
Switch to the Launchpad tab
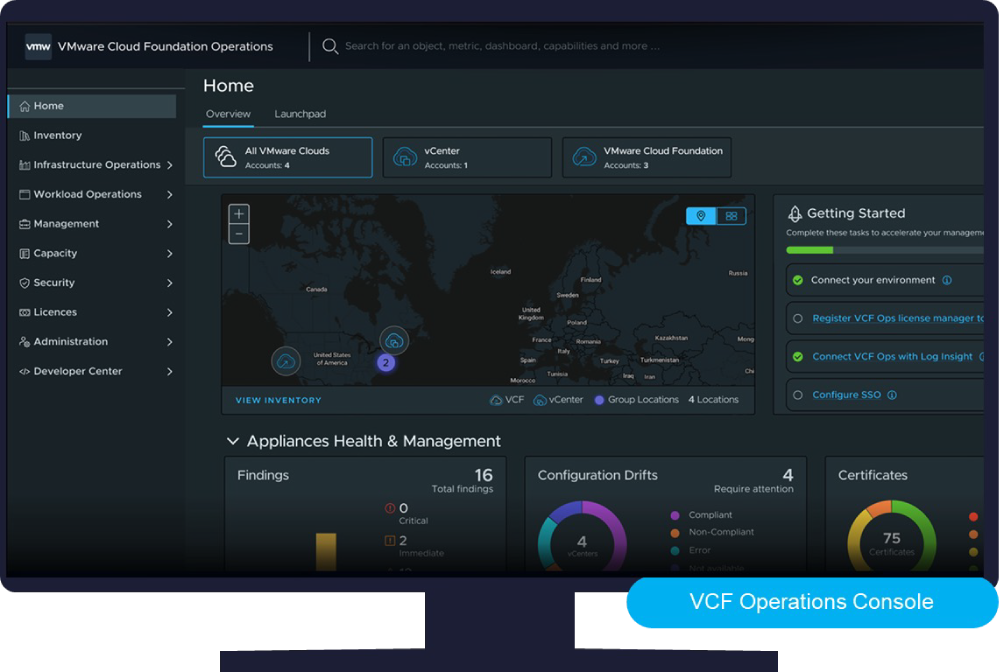pyautogui.click(x=300, y=113)
